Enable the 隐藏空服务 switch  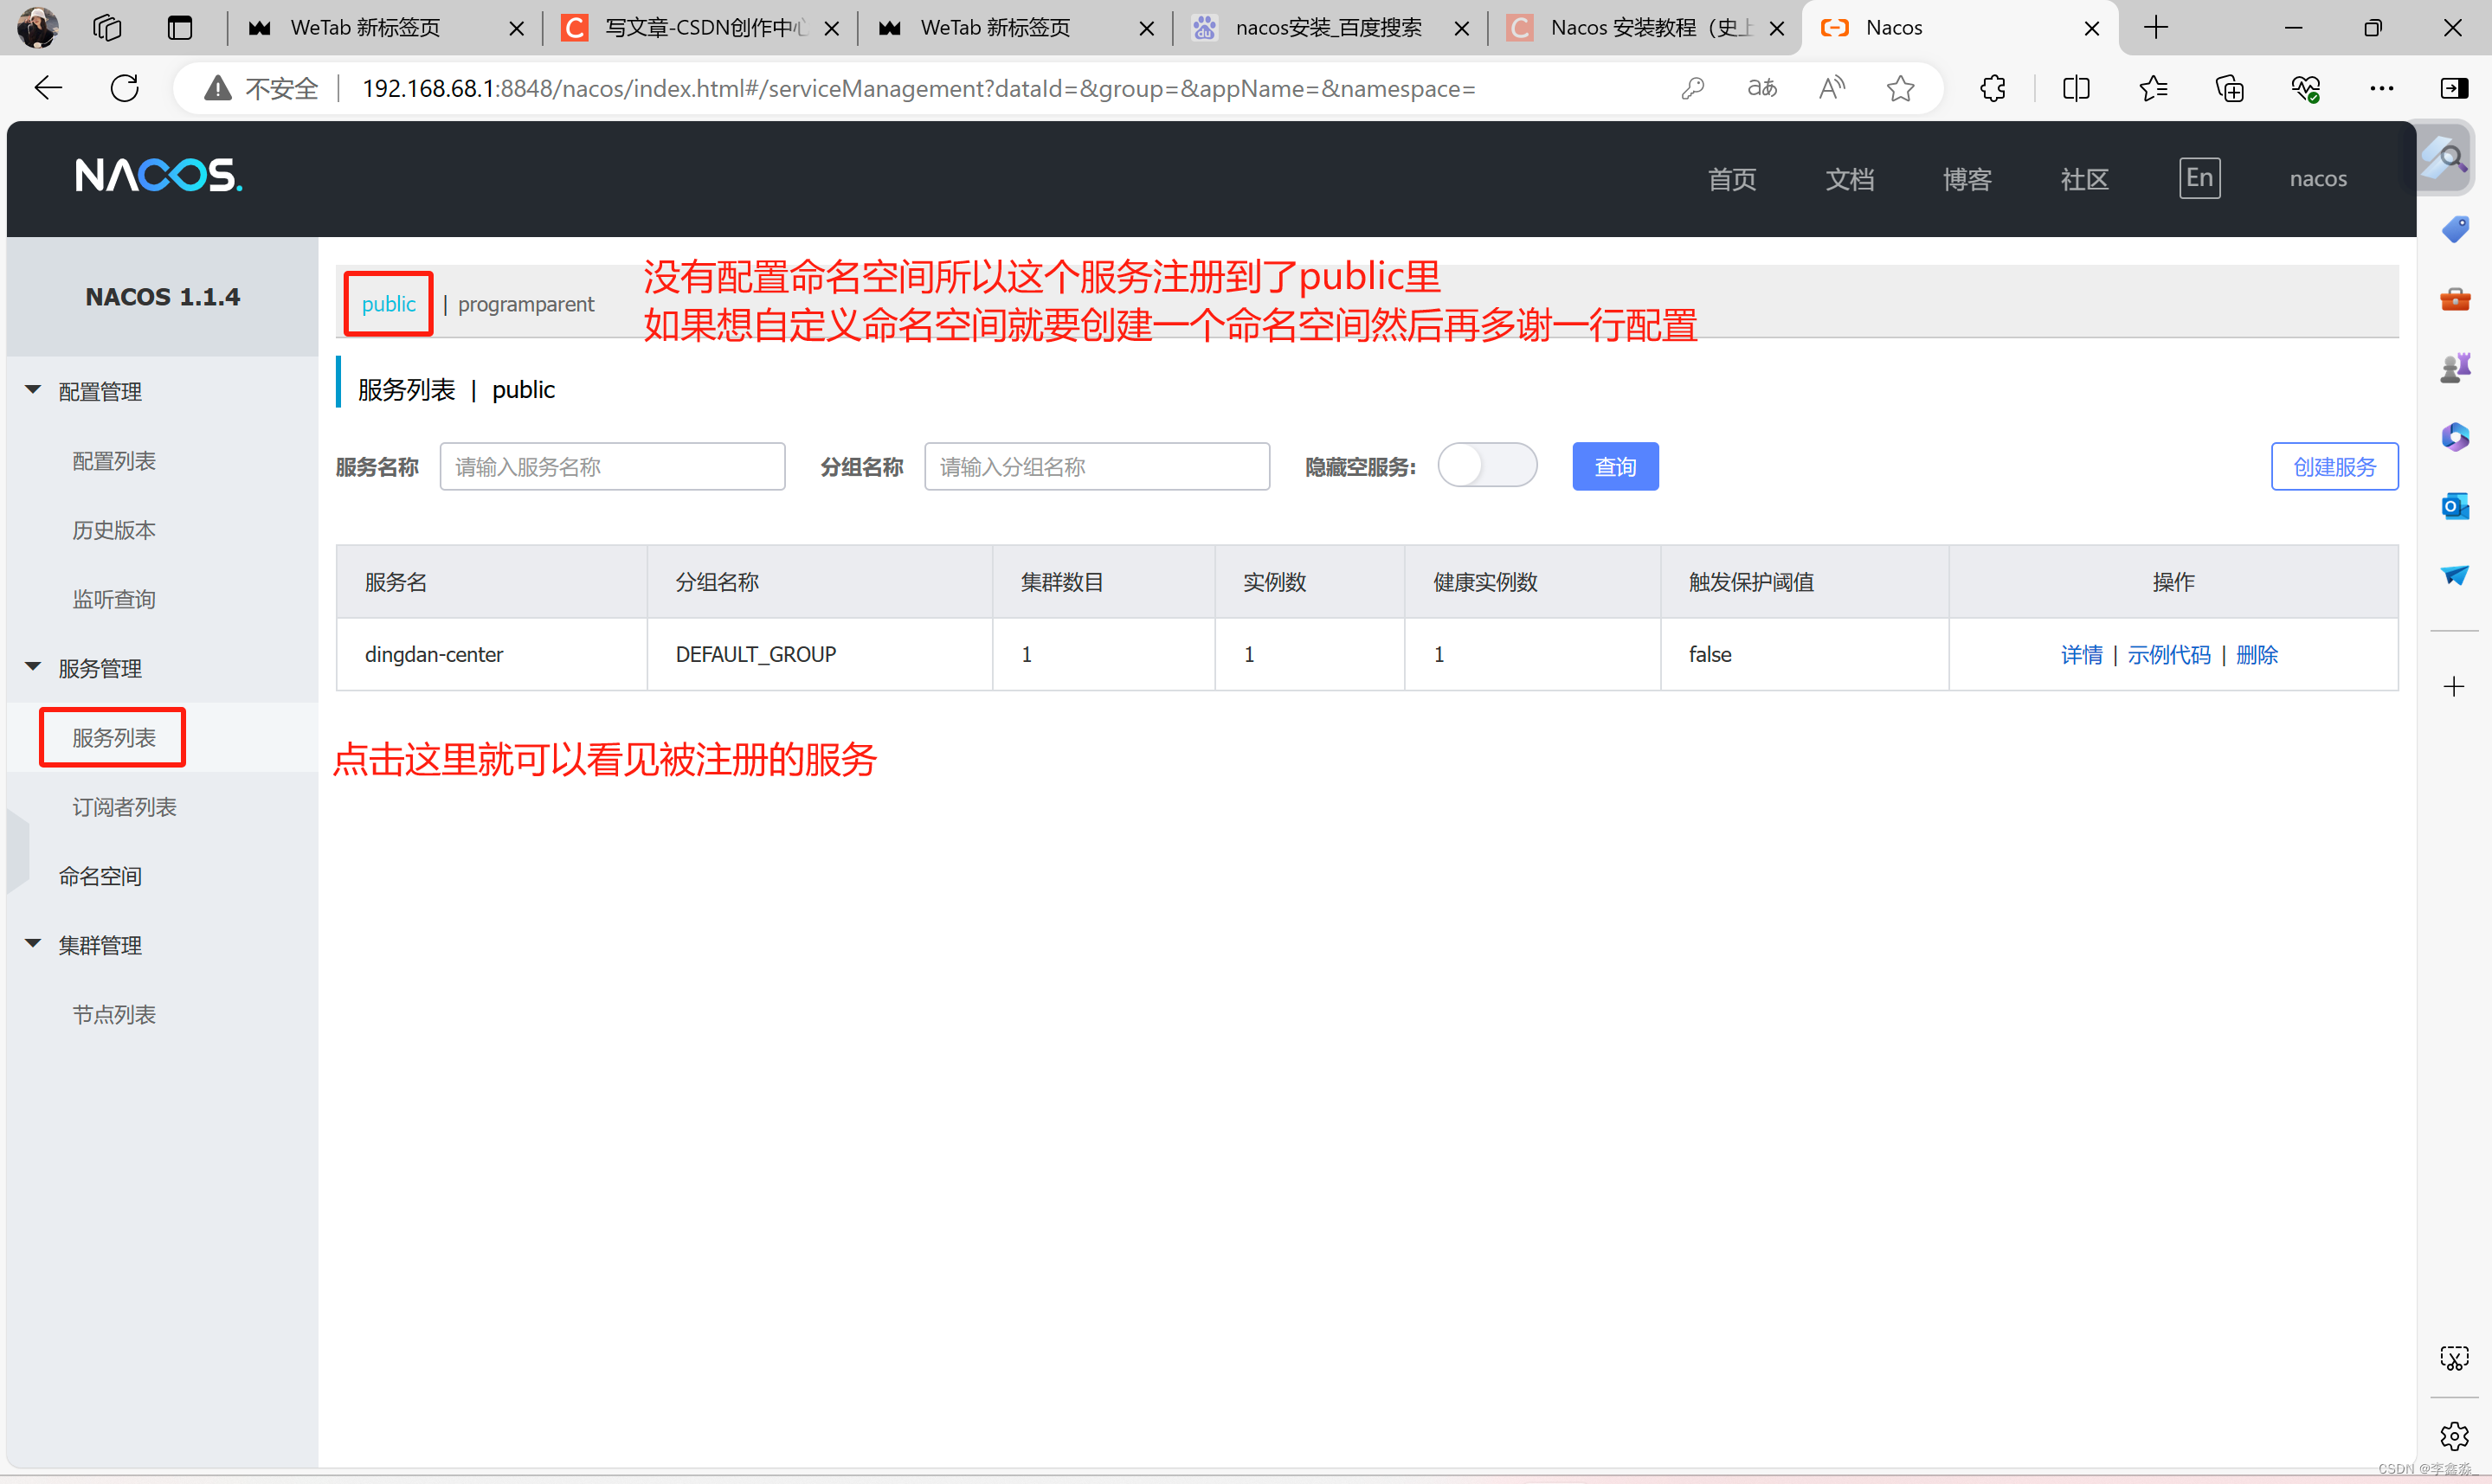[x=1487, y=465]
